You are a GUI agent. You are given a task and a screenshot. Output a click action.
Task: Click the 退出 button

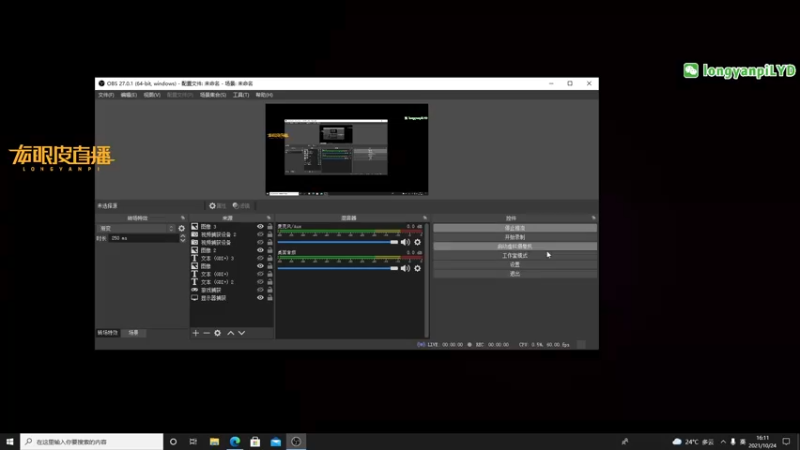coord(515,274)
